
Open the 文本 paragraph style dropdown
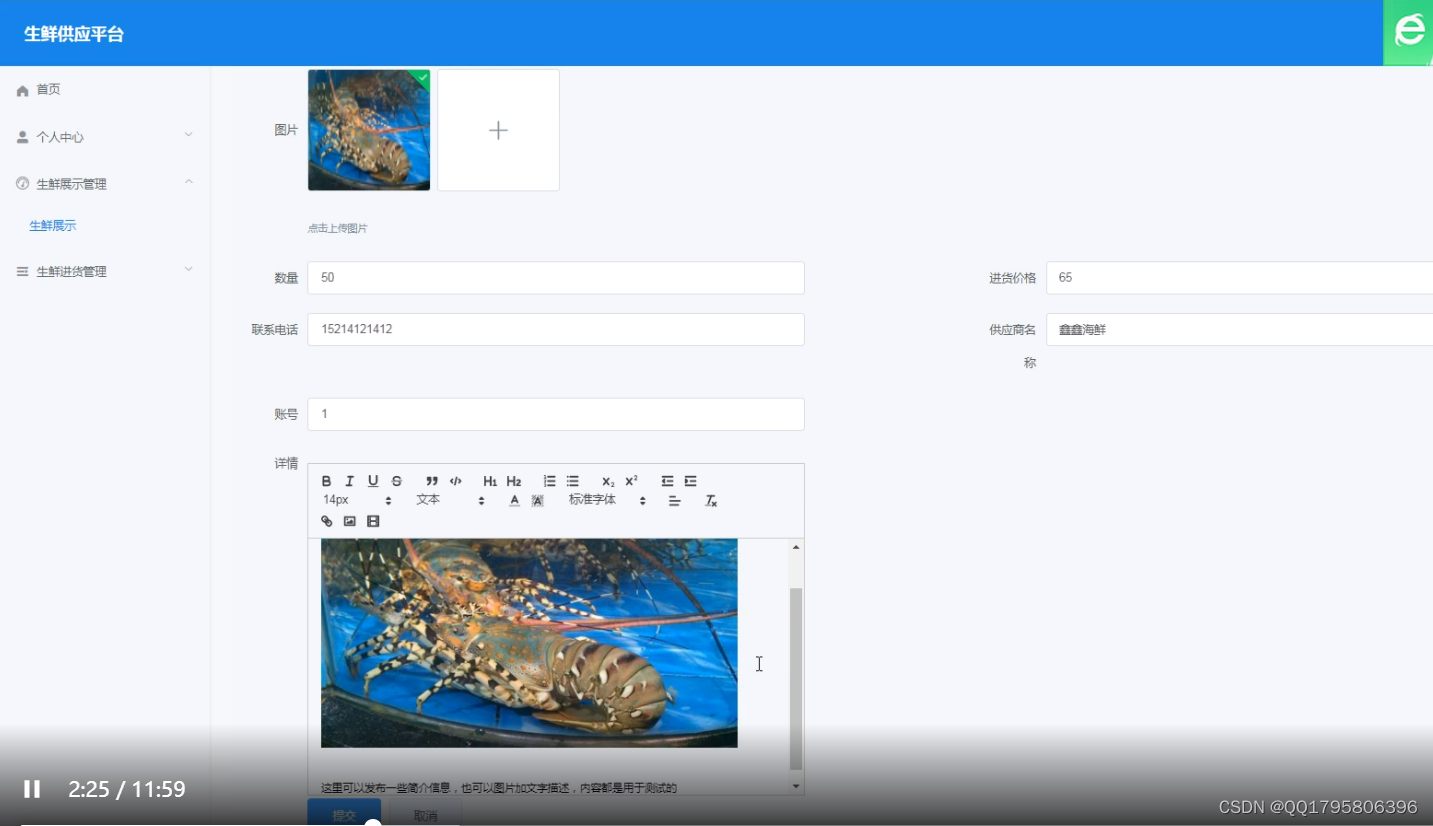[450, 500]
